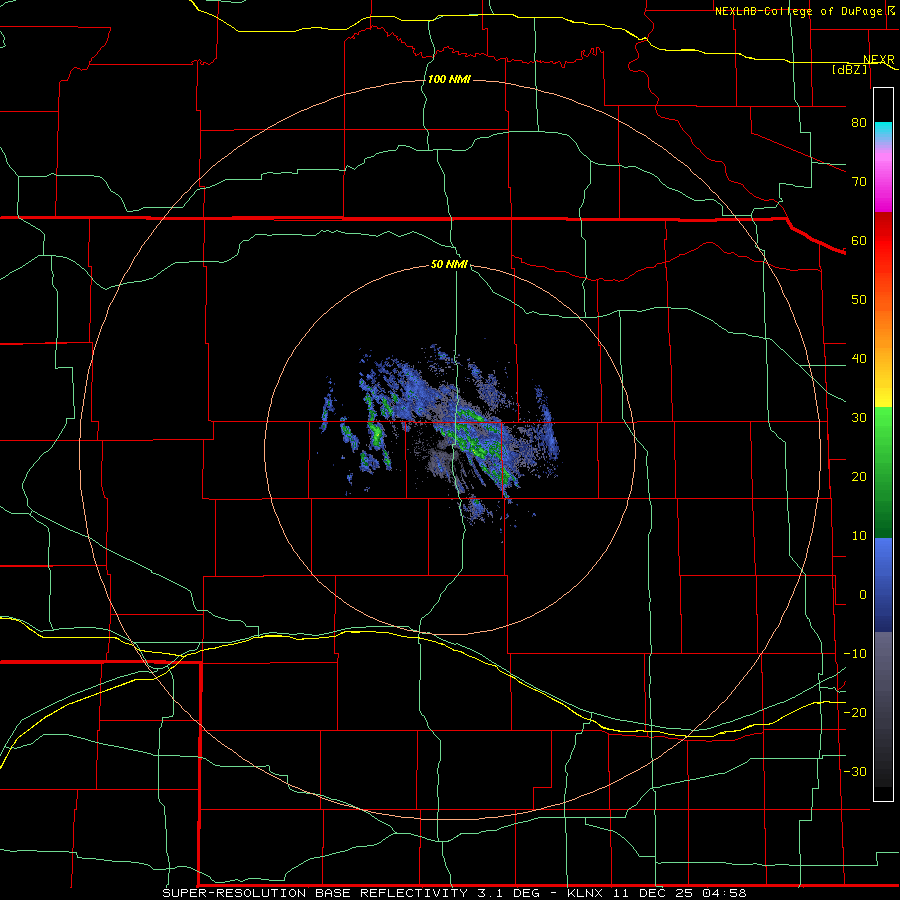Click the 40 value on the dBZ scale
Image resolution: width=900 pixels, height=900 pixels.
(x=859, y=359)
